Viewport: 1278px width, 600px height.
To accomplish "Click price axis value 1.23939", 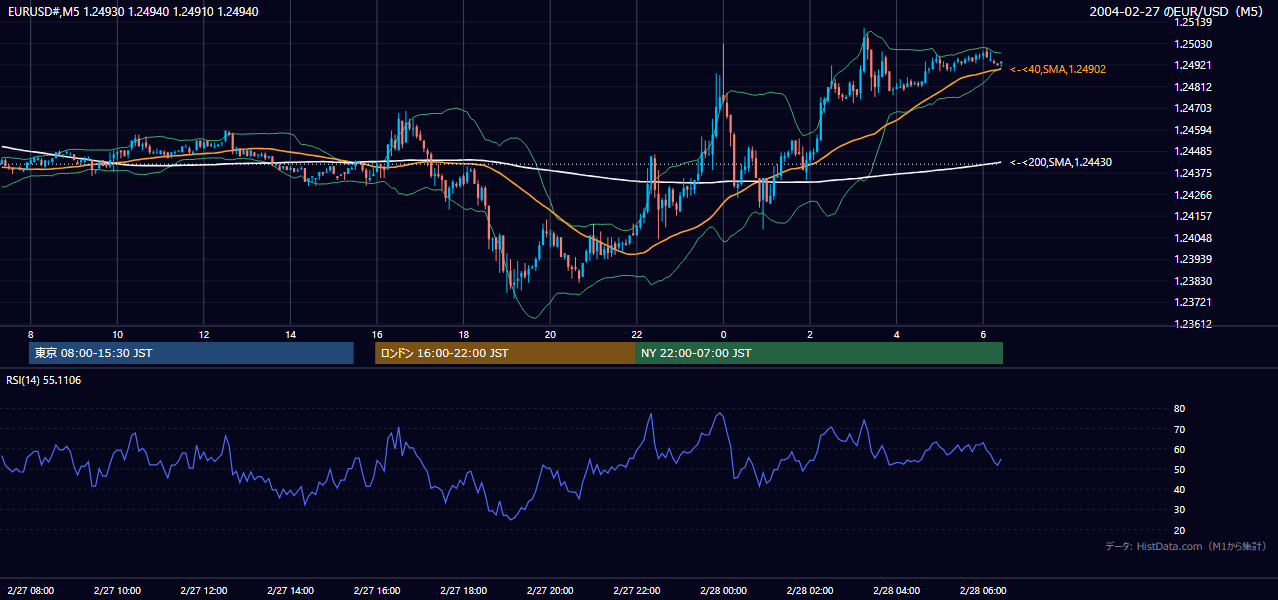I will pyautogui.click(x=1193, y=259).
